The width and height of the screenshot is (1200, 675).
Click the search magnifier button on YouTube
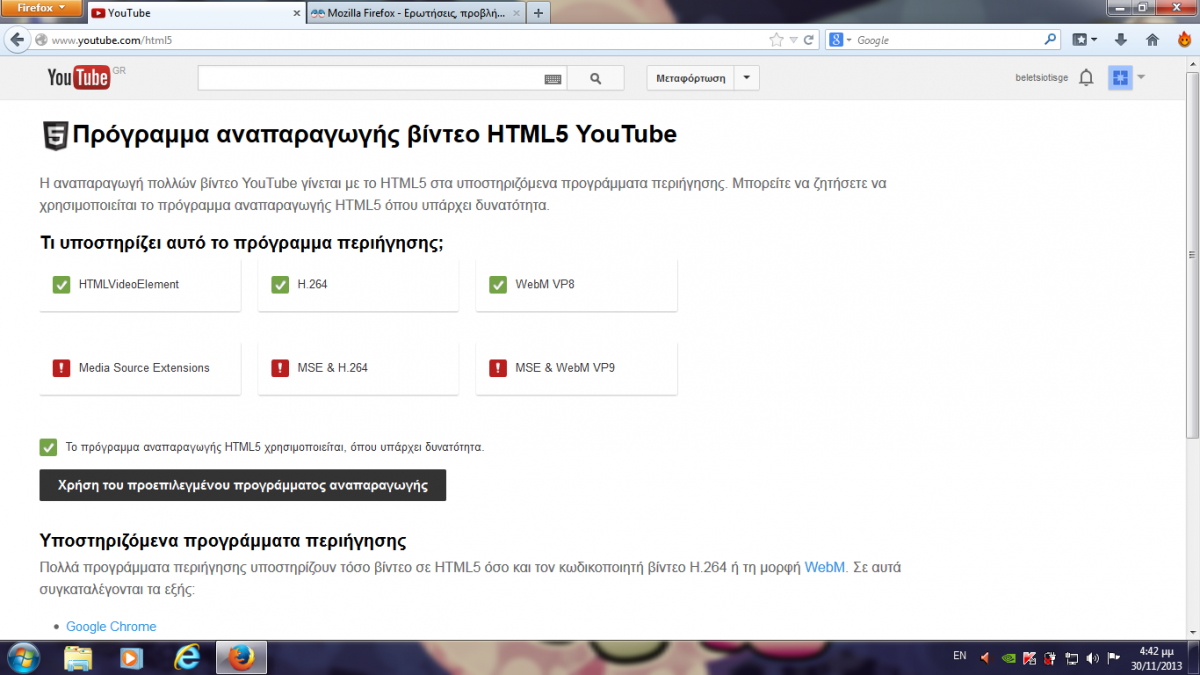(x=596, y=78)
